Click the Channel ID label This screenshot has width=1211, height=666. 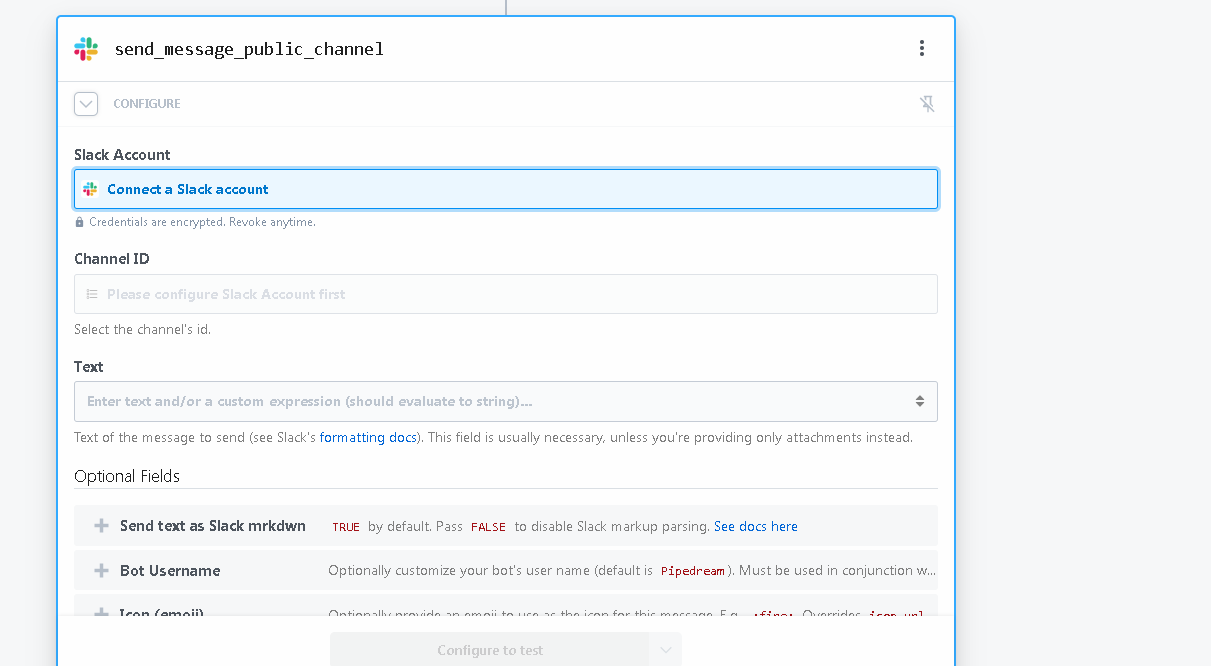[x=112, y=259]
